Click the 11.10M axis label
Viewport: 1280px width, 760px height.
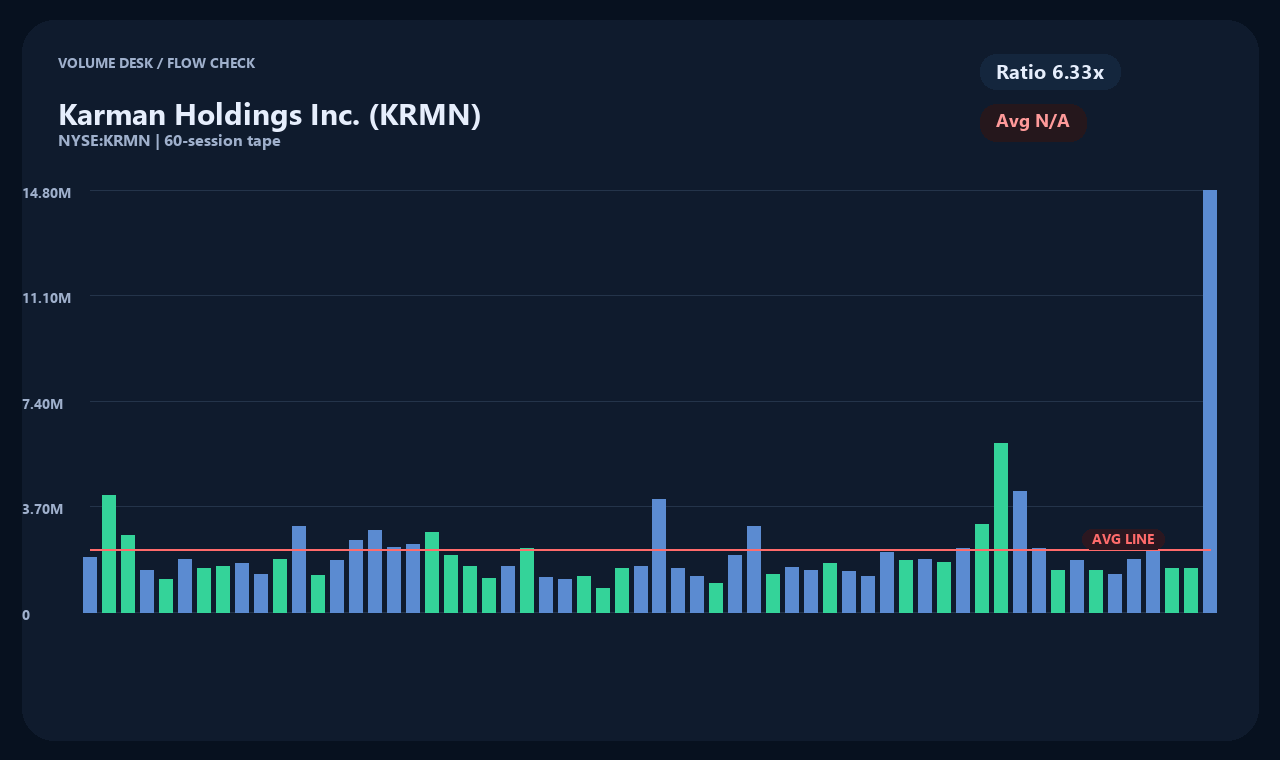(x=47, y=298)
